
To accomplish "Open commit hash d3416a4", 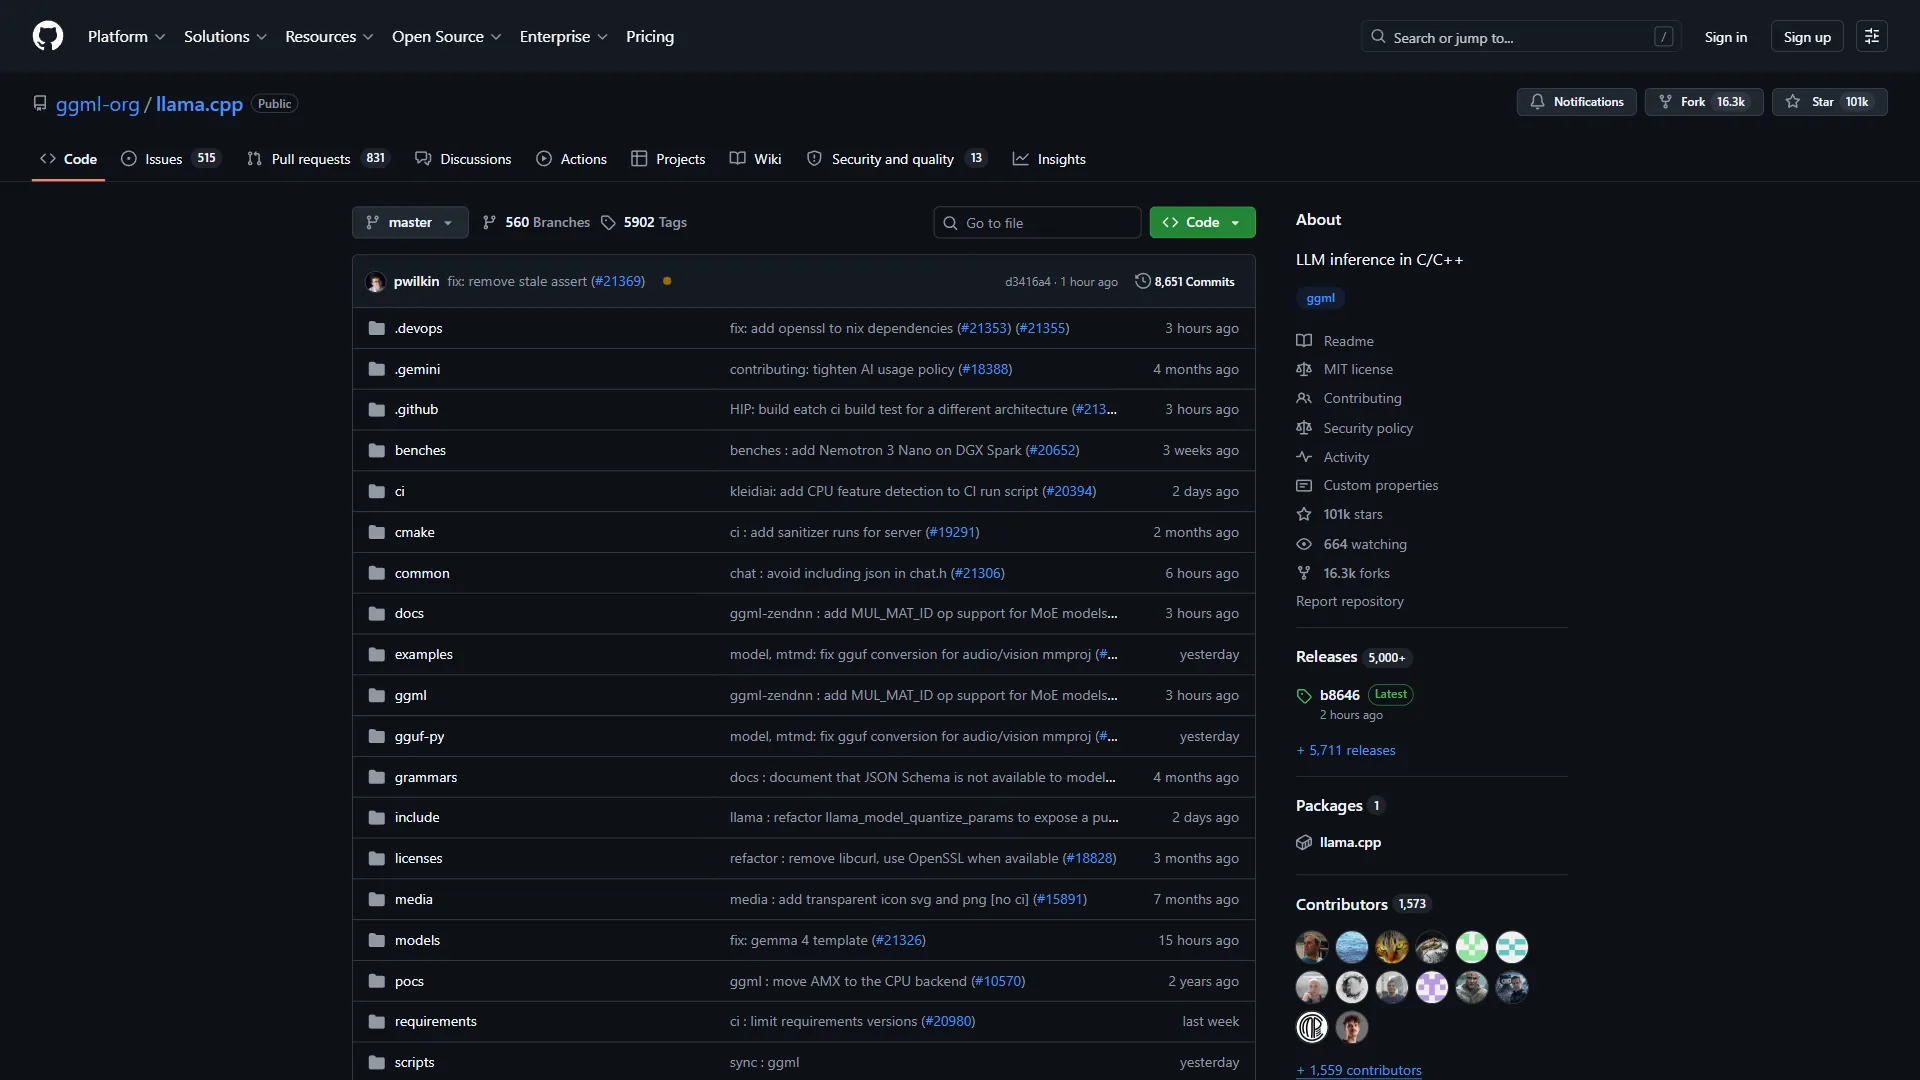I will point(1028,282).
